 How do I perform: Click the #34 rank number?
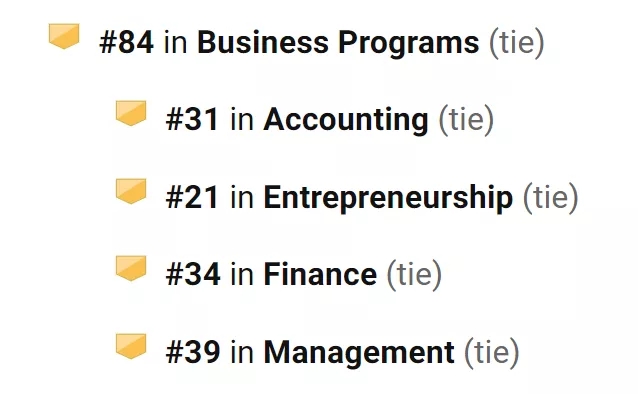[x=193, y=274]
